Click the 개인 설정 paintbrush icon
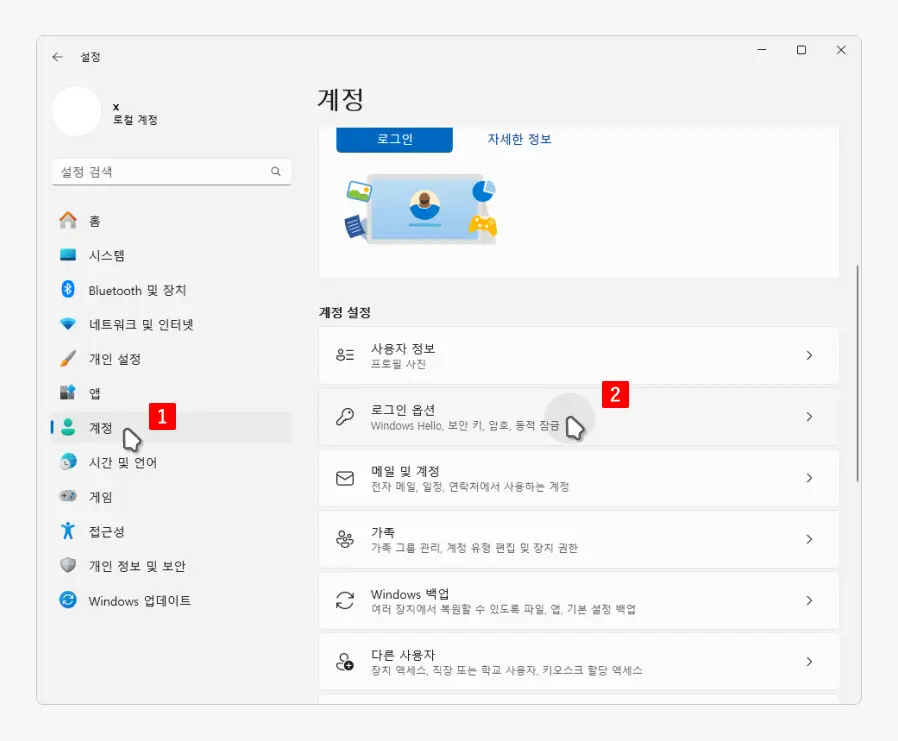Viewport: 898px width, 741px height. (68, 358)
